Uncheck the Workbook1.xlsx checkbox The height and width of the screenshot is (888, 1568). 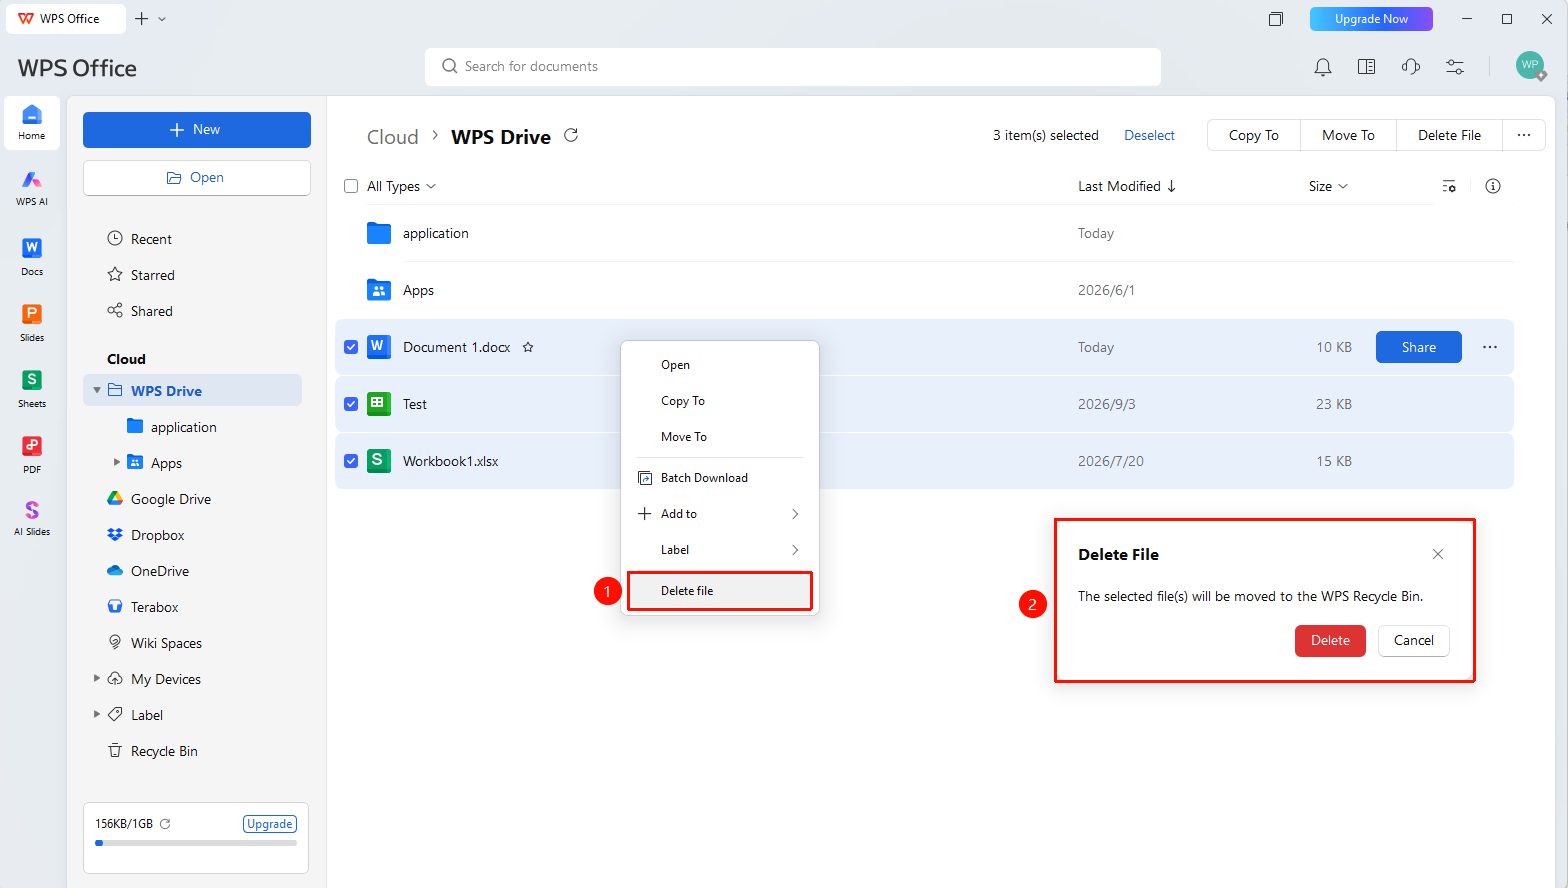[351, 461]
